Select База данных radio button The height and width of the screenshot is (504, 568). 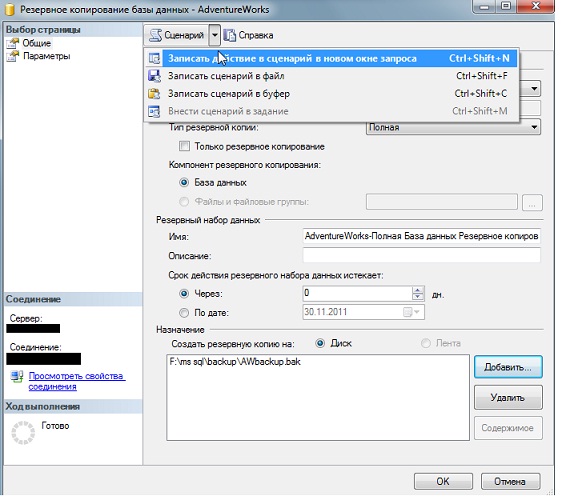tap(184, 182)
